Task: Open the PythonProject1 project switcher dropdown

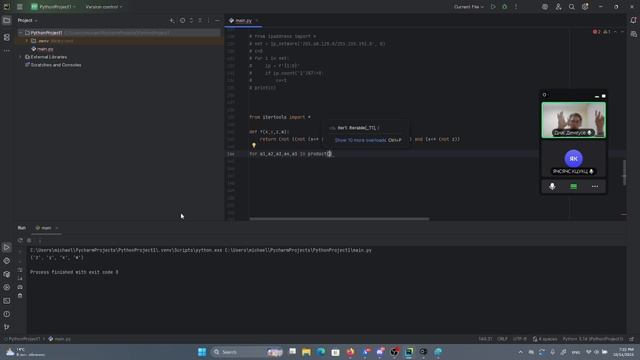Action: [53, 7]
